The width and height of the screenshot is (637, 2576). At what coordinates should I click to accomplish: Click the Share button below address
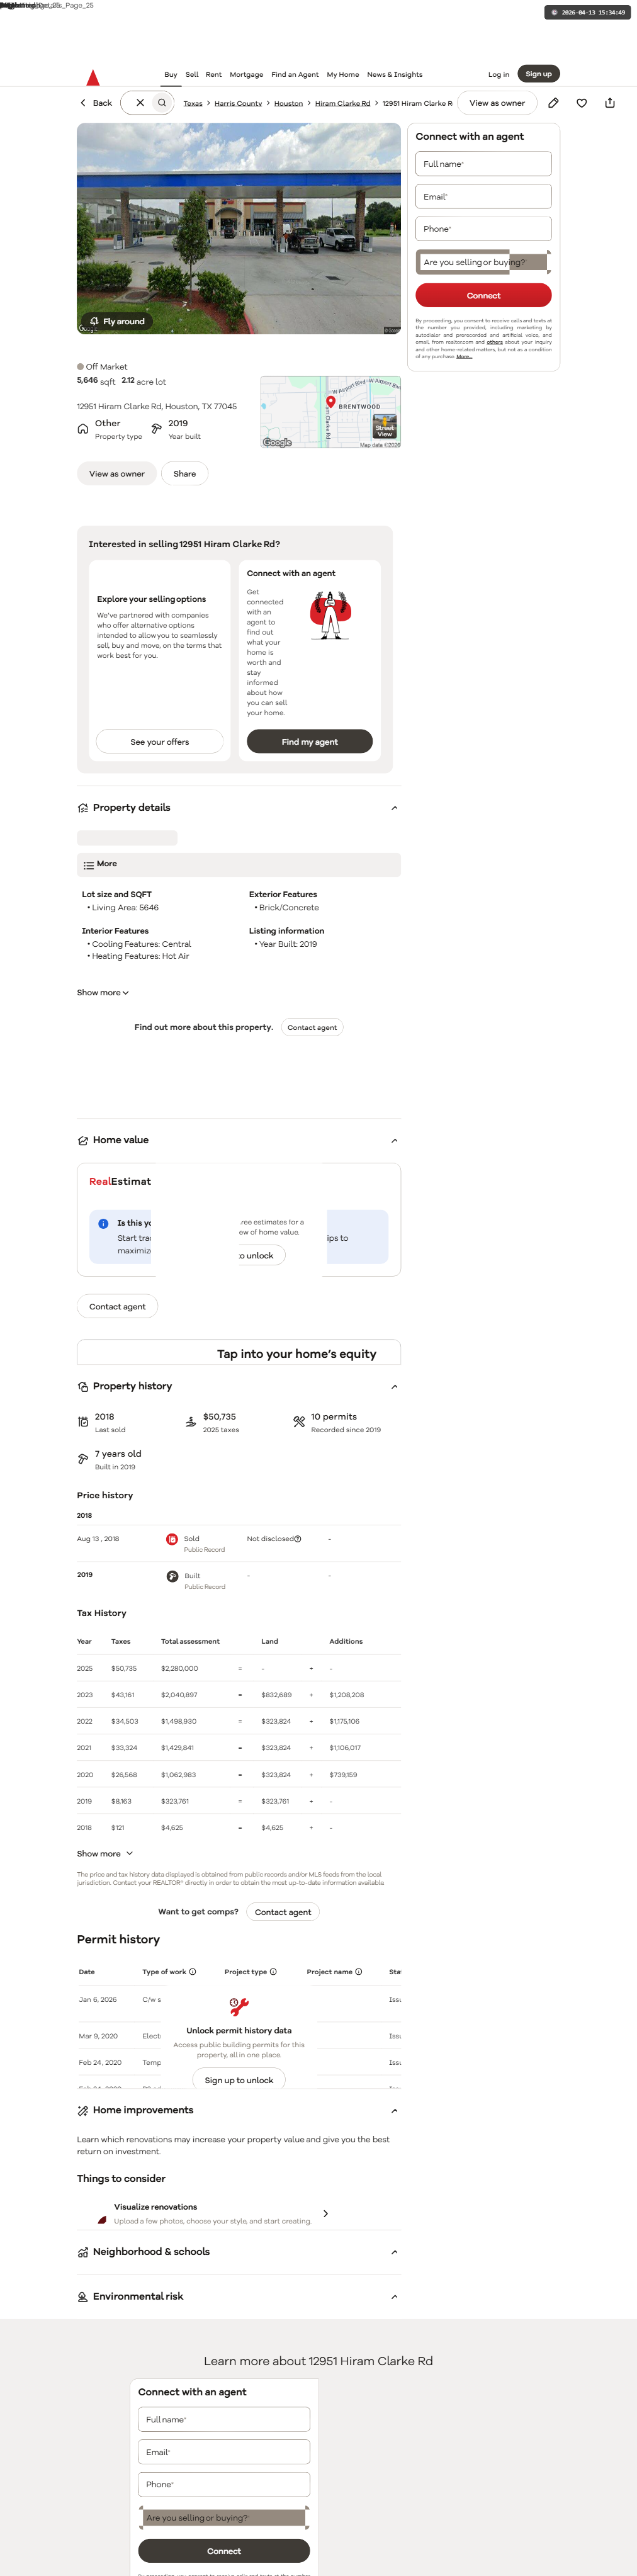[185, 474]
